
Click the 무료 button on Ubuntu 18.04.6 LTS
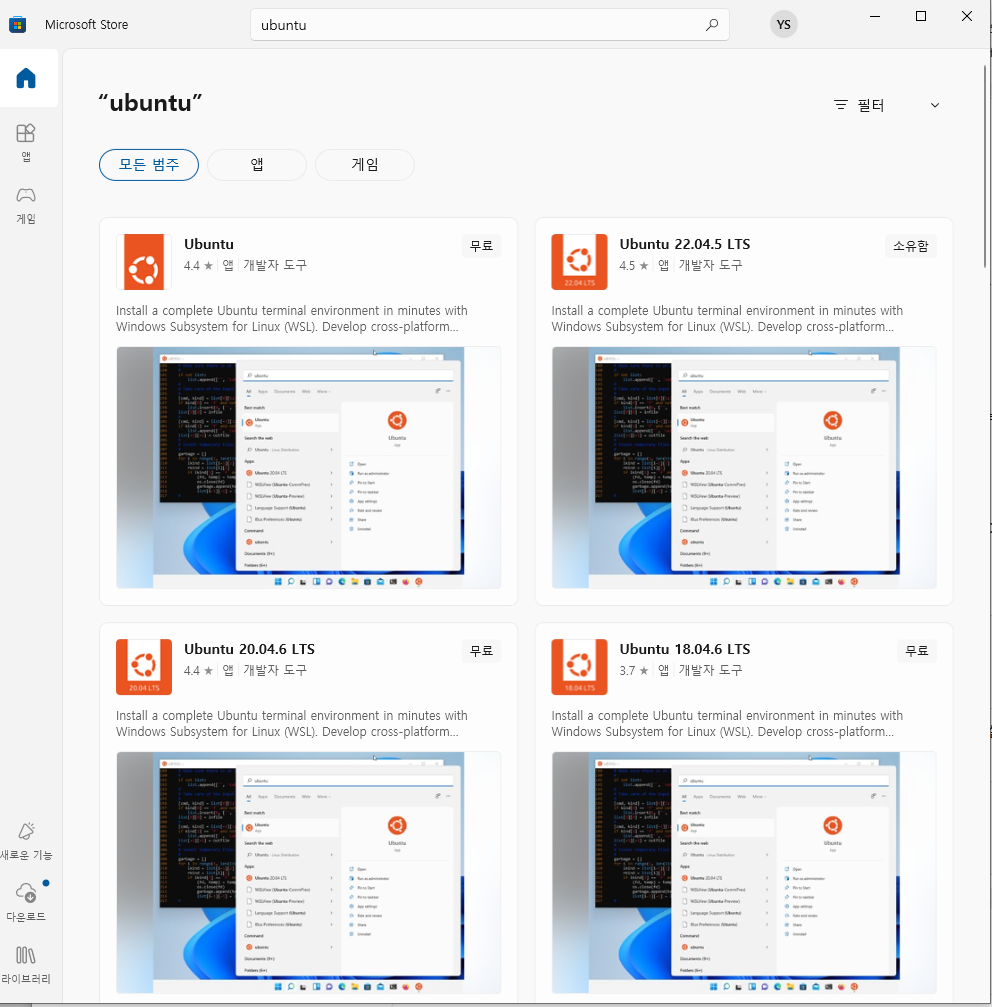pos(917,651)
